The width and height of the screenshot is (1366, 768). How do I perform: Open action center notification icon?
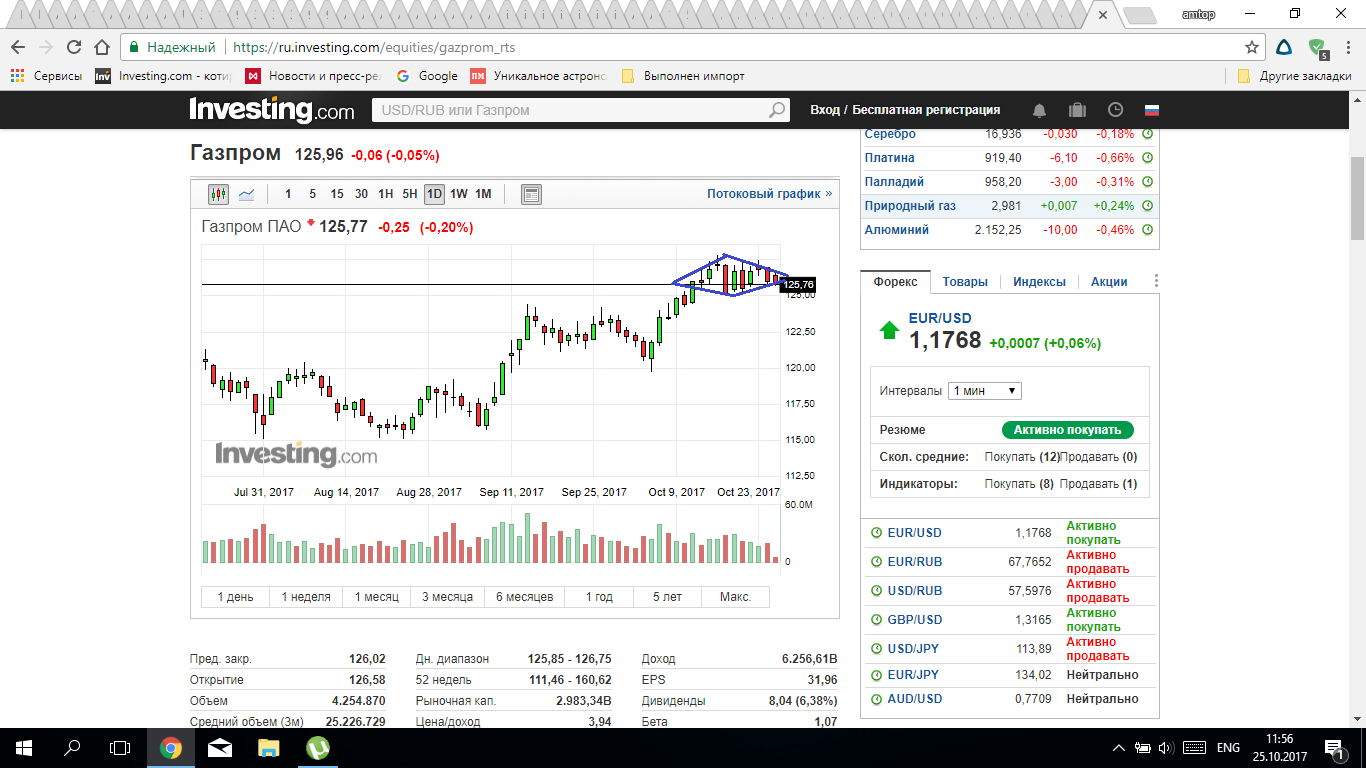[1334, 747]
